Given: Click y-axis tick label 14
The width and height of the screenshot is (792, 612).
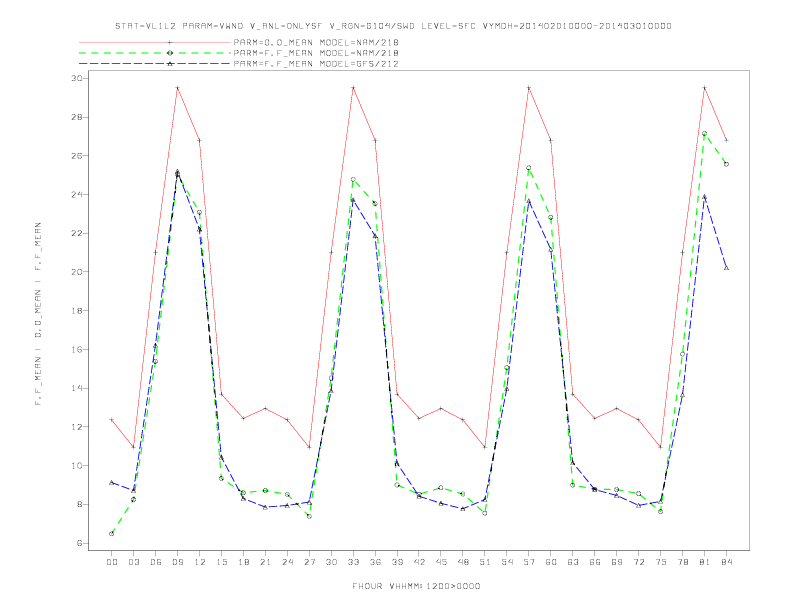Looking at the screenshot, I should (77, 388).
